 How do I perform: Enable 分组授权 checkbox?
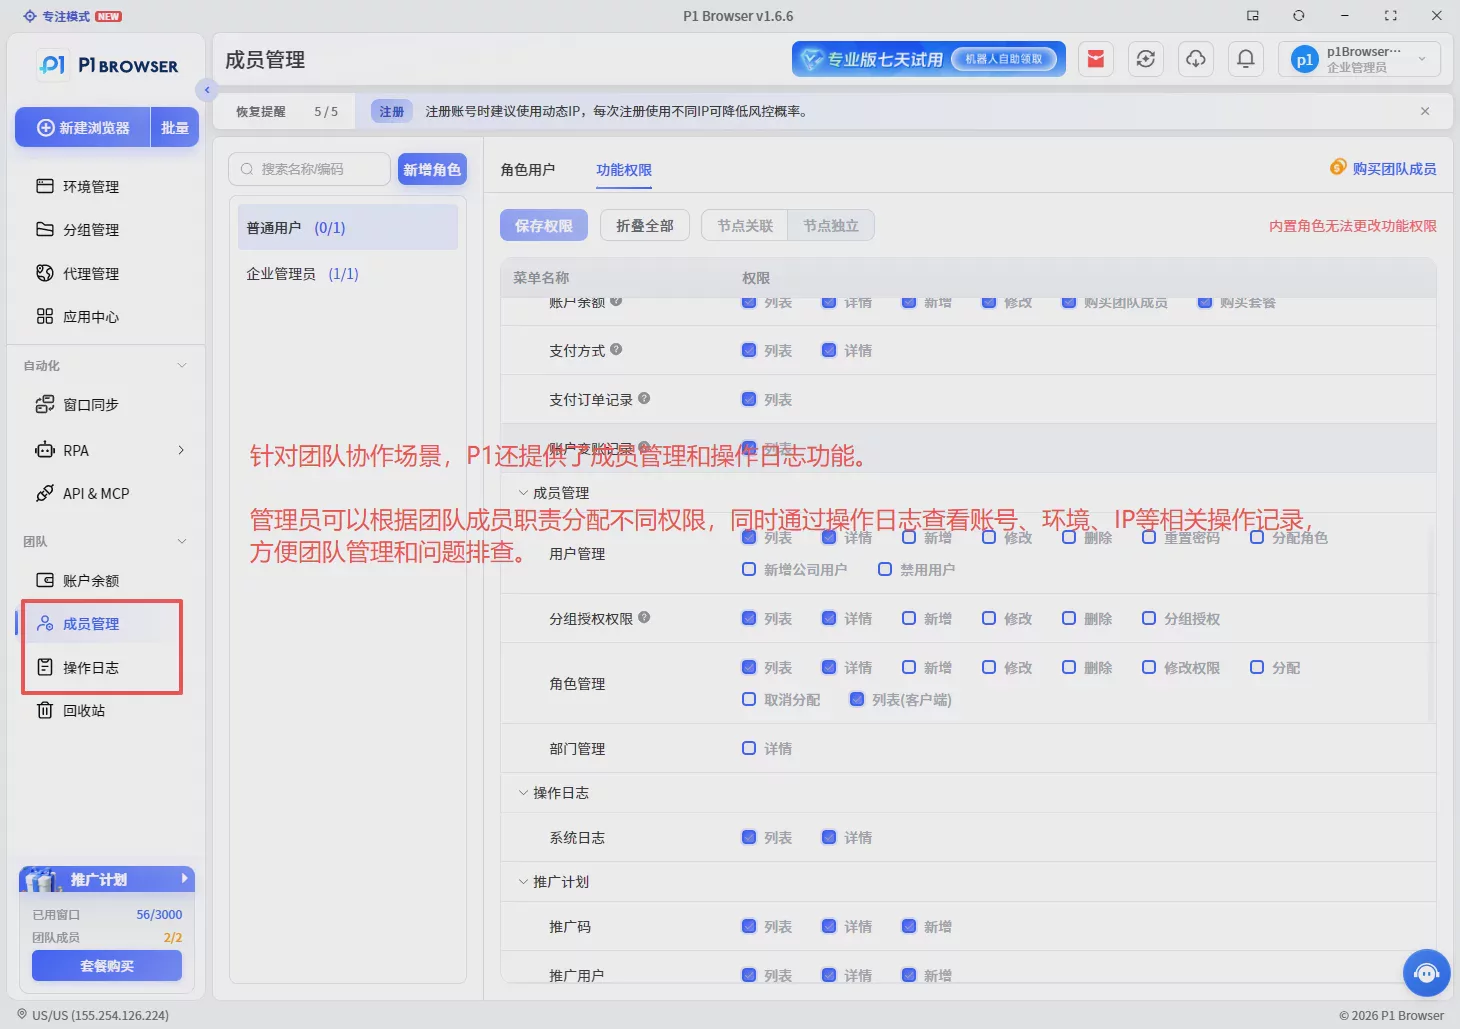[x=1149, y=618]
